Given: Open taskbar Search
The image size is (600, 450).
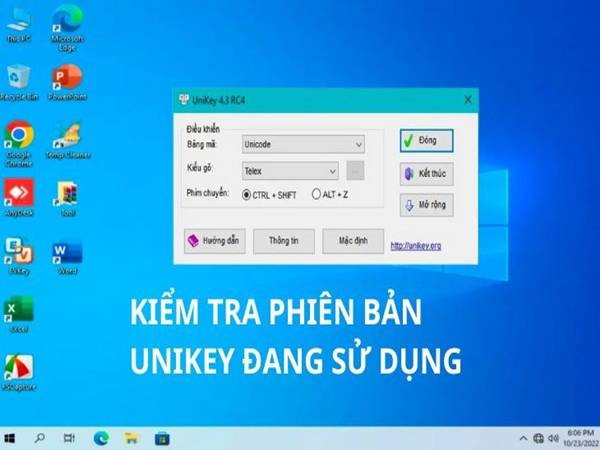Looking at the screenshot, I should 39,438.
